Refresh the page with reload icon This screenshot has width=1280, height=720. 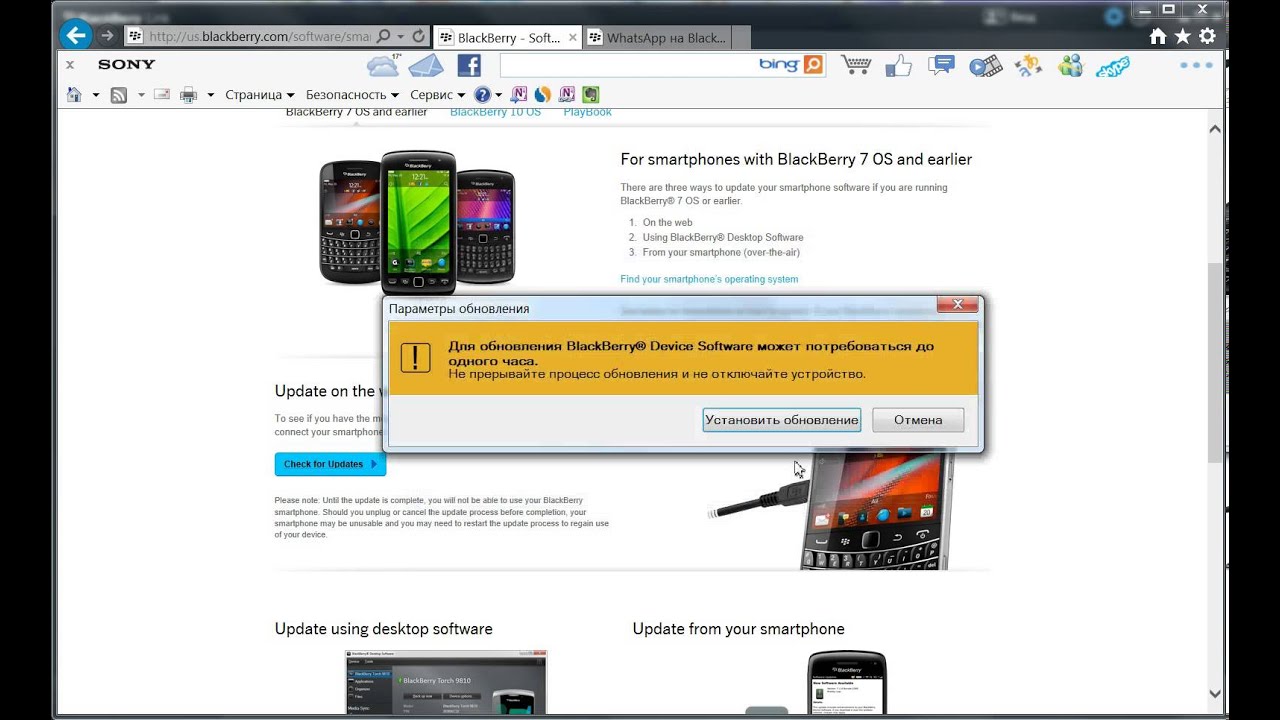(x=418, y=36)
